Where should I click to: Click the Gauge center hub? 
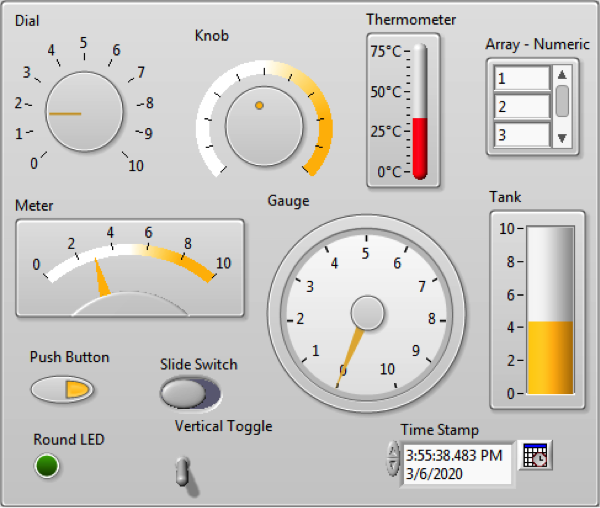click(x=367, y=313)
